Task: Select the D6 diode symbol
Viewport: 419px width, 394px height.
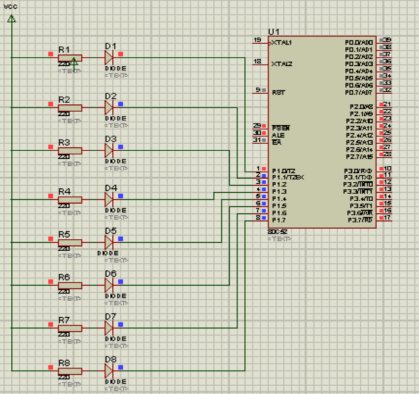Action: click(109, 285)
